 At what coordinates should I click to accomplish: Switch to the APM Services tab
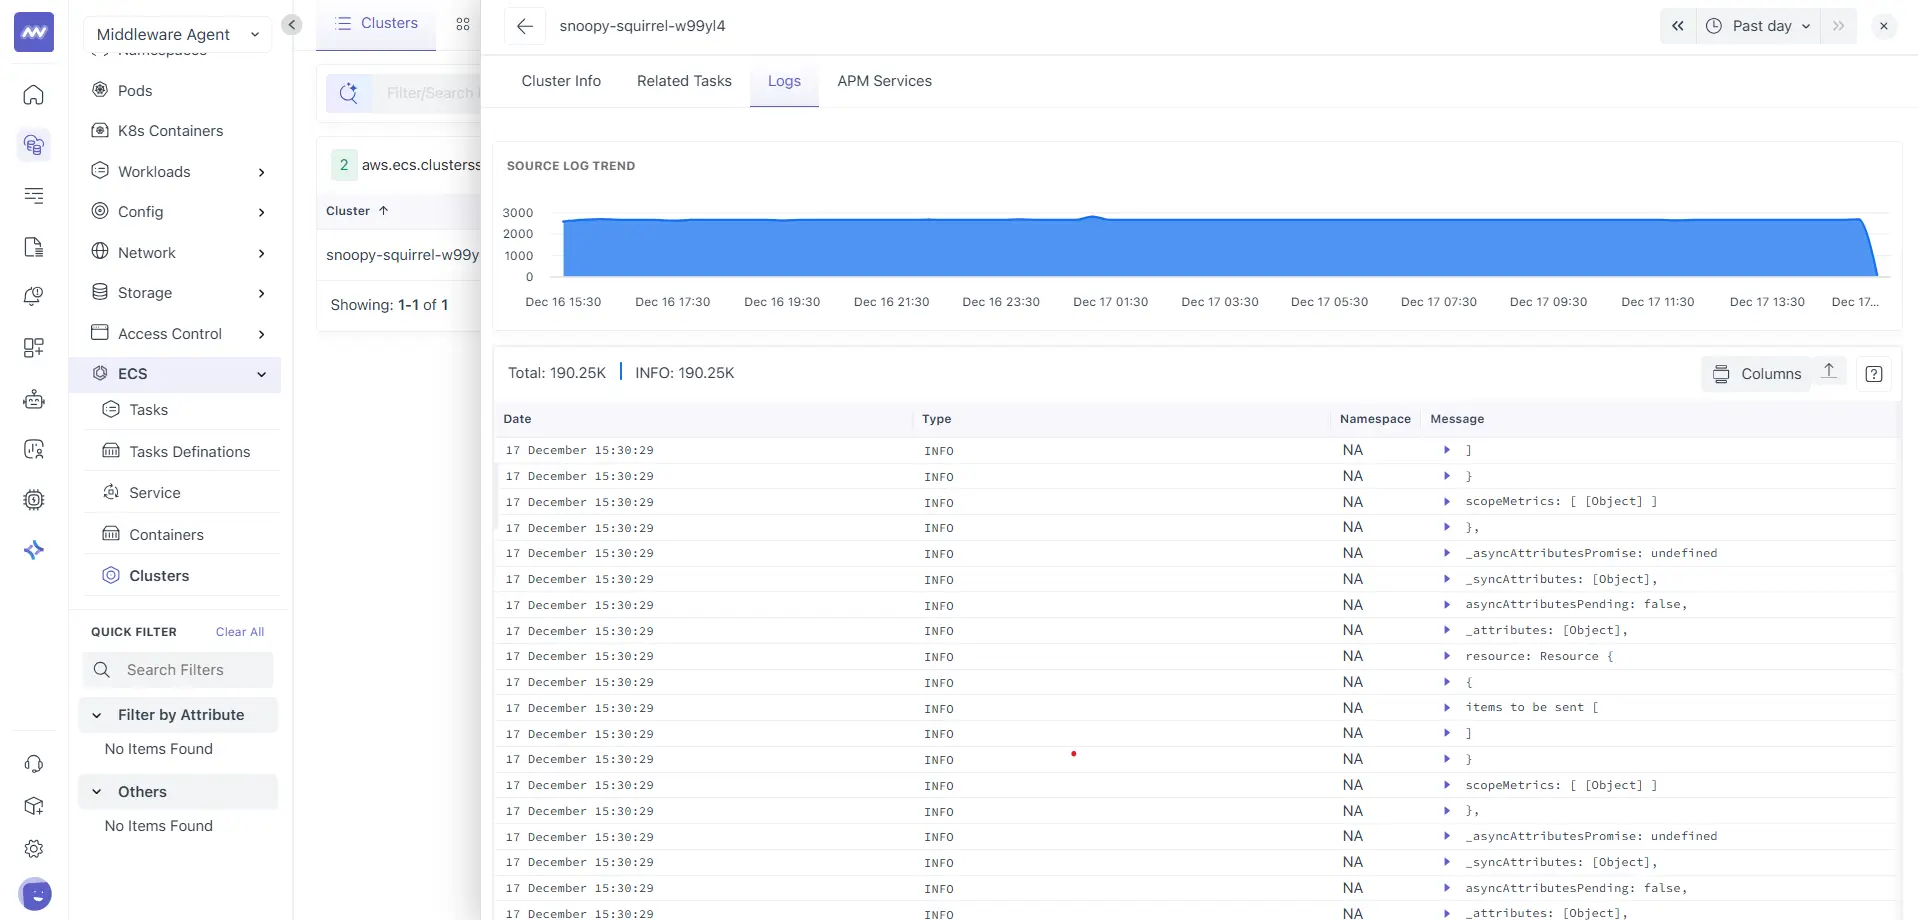tap(884, 81)
